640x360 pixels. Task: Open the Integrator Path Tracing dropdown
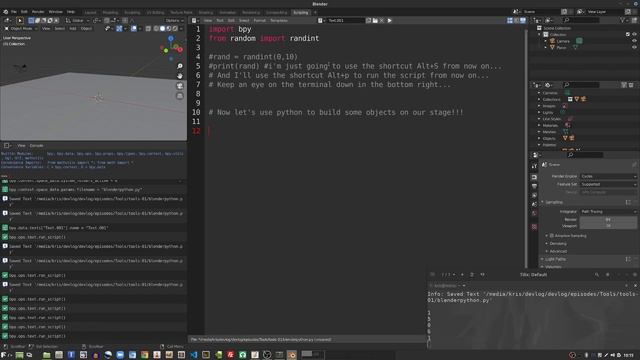point(608,212)
